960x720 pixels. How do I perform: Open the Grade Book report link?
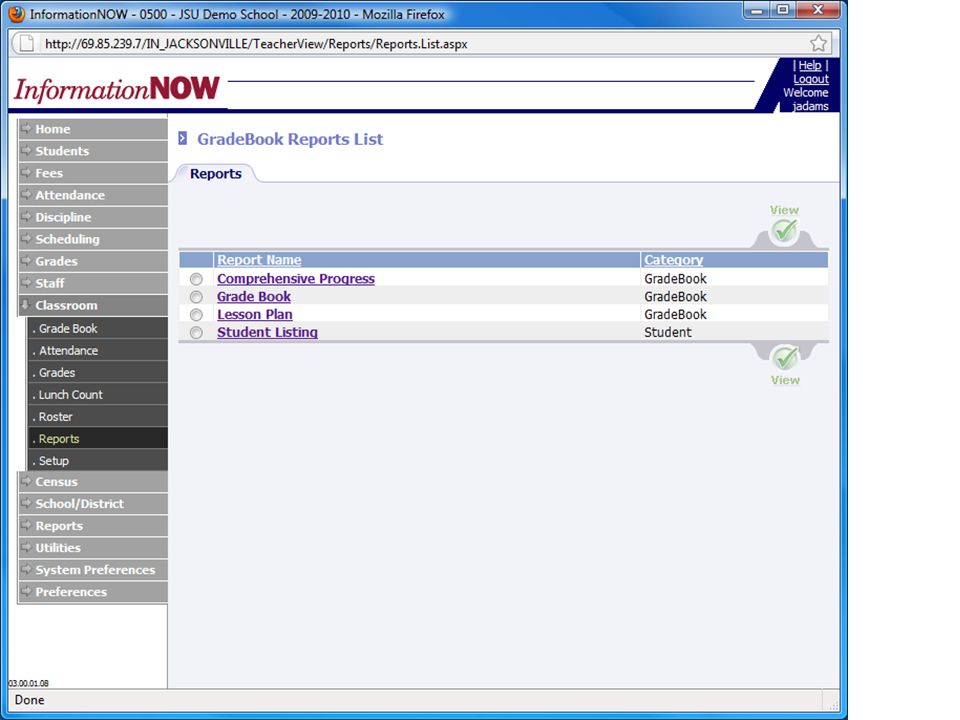point(253,296)
